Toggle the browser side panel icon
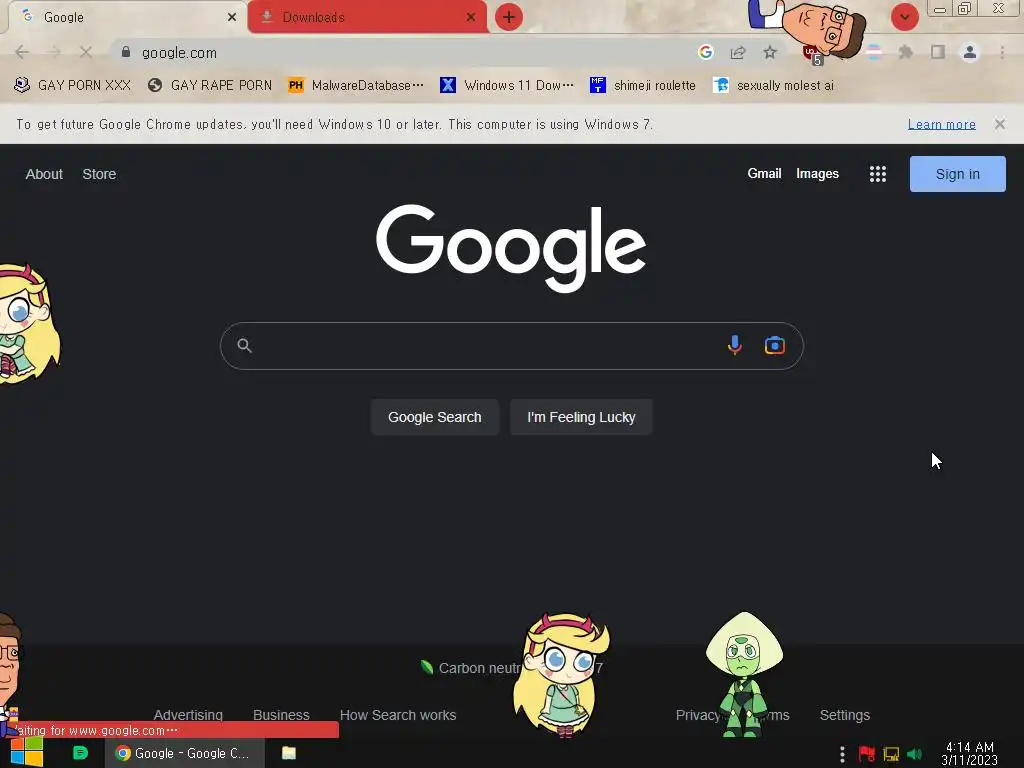Screen dimensions: 1024x768 click(x=938, y=52)
